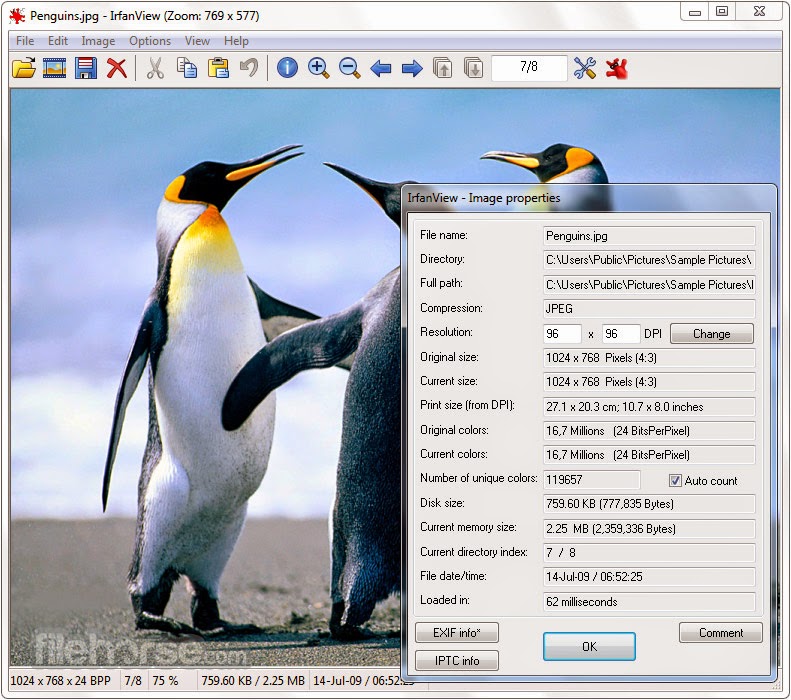Click the 75 % zoom status entry
Screen dimensions: 791x700
click(165, 681)
